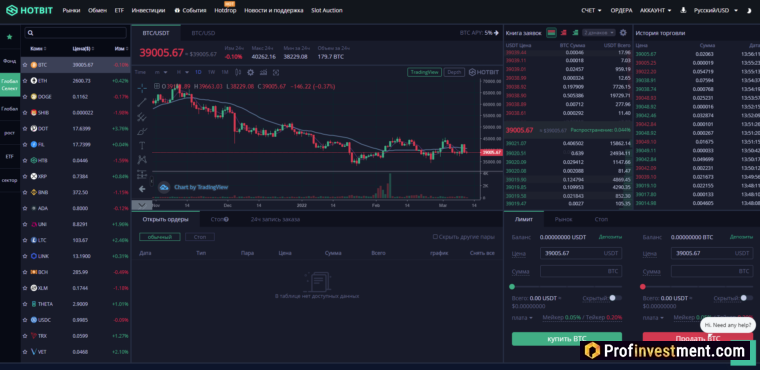This screenshot has height=370, width=760.
Task: Open the ETF menu item
Action: [119, 10]
